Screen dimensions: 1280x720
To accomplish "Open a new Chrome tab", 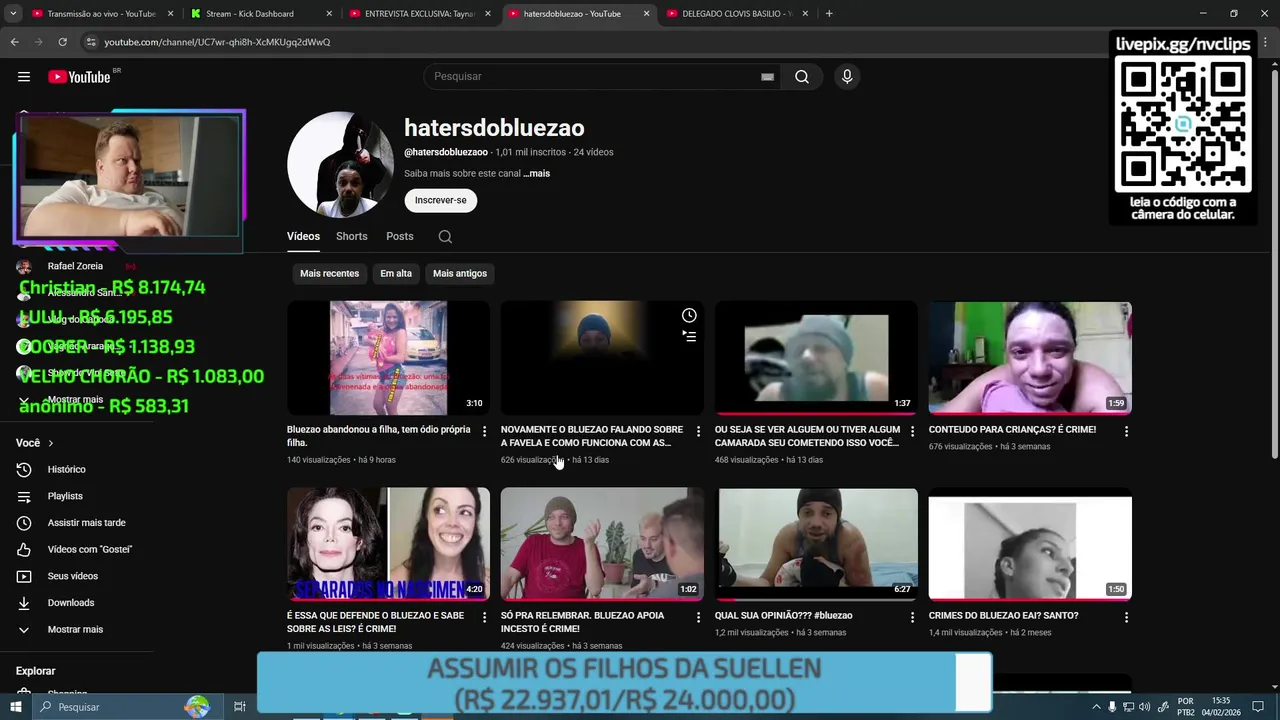I will click(x=829, y=14).
